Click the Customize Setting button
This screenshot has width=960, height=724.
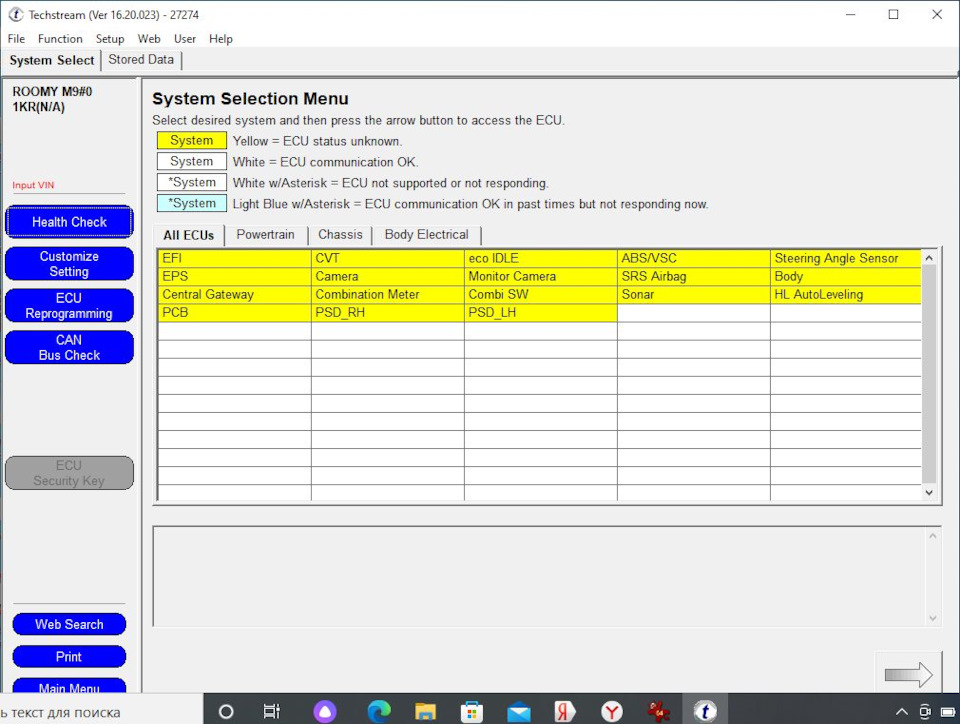pyautogui.click(x=69, y=264)
